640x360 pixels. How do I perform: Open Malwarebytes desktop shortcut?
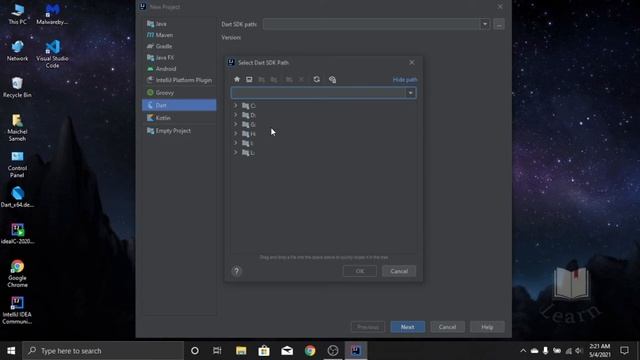coord(52,14)
